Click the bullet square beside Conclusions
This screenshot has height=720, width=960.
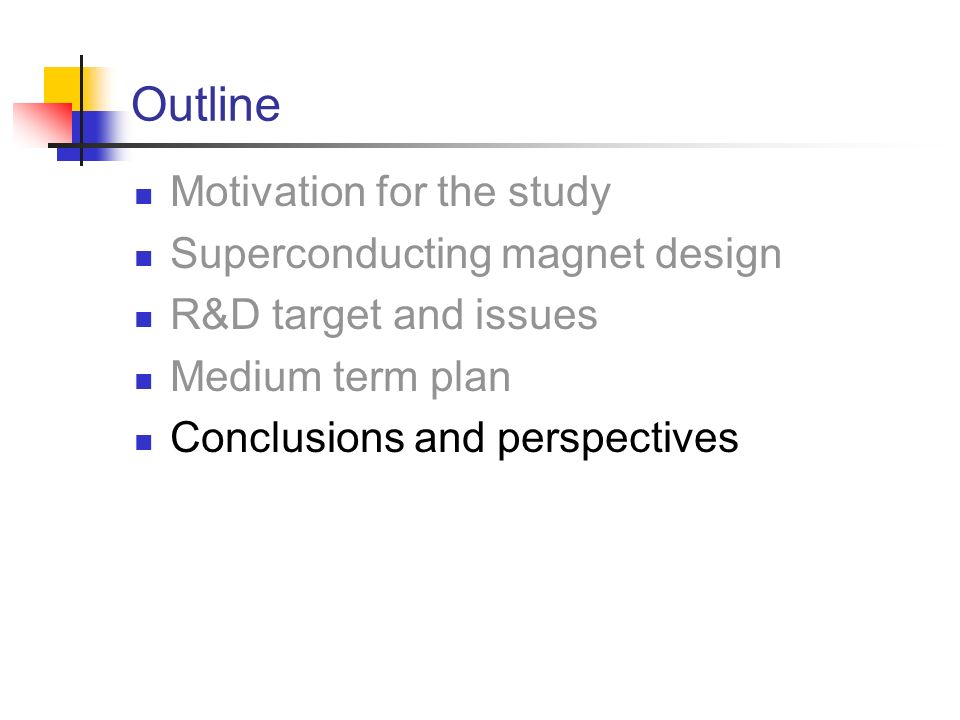point(143,443)
